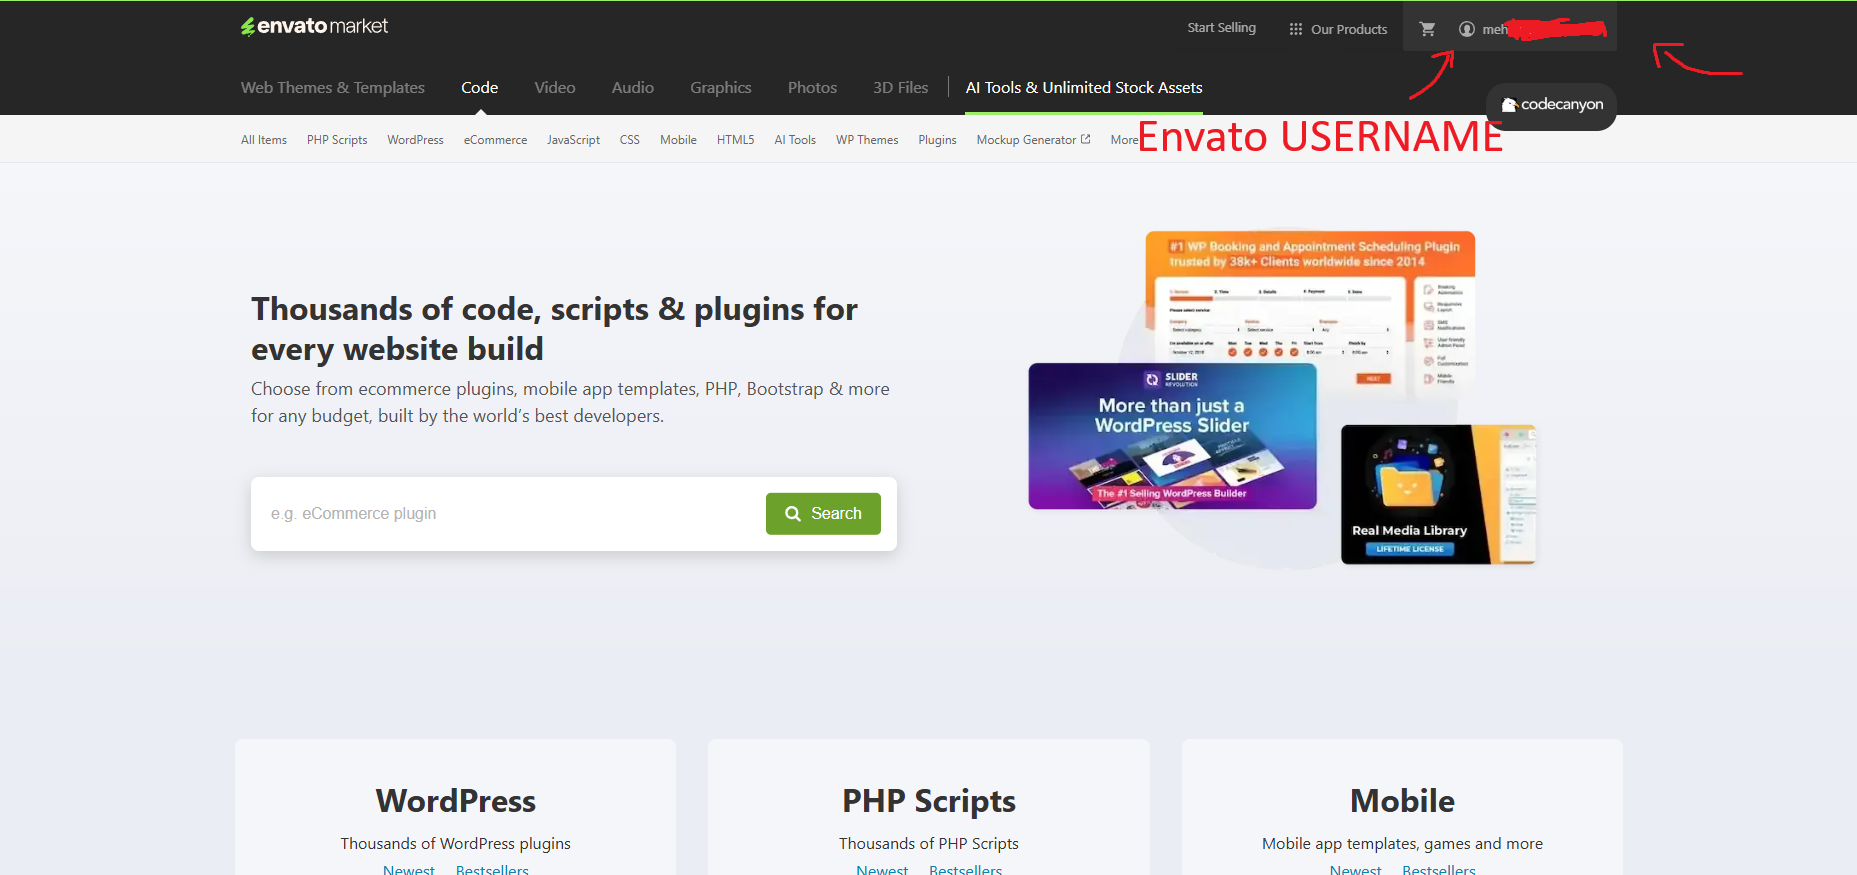
Task: Click the Envato Market logo
Action: [x=314, y=26]
